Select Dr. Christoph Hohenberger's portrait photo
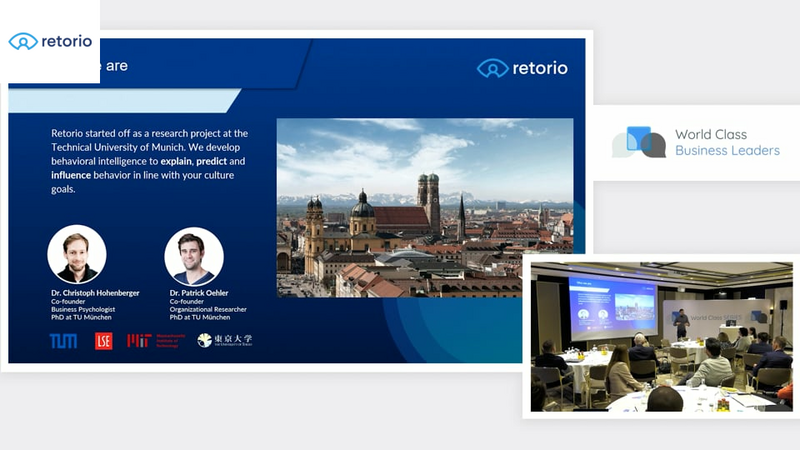 point(77,255)
